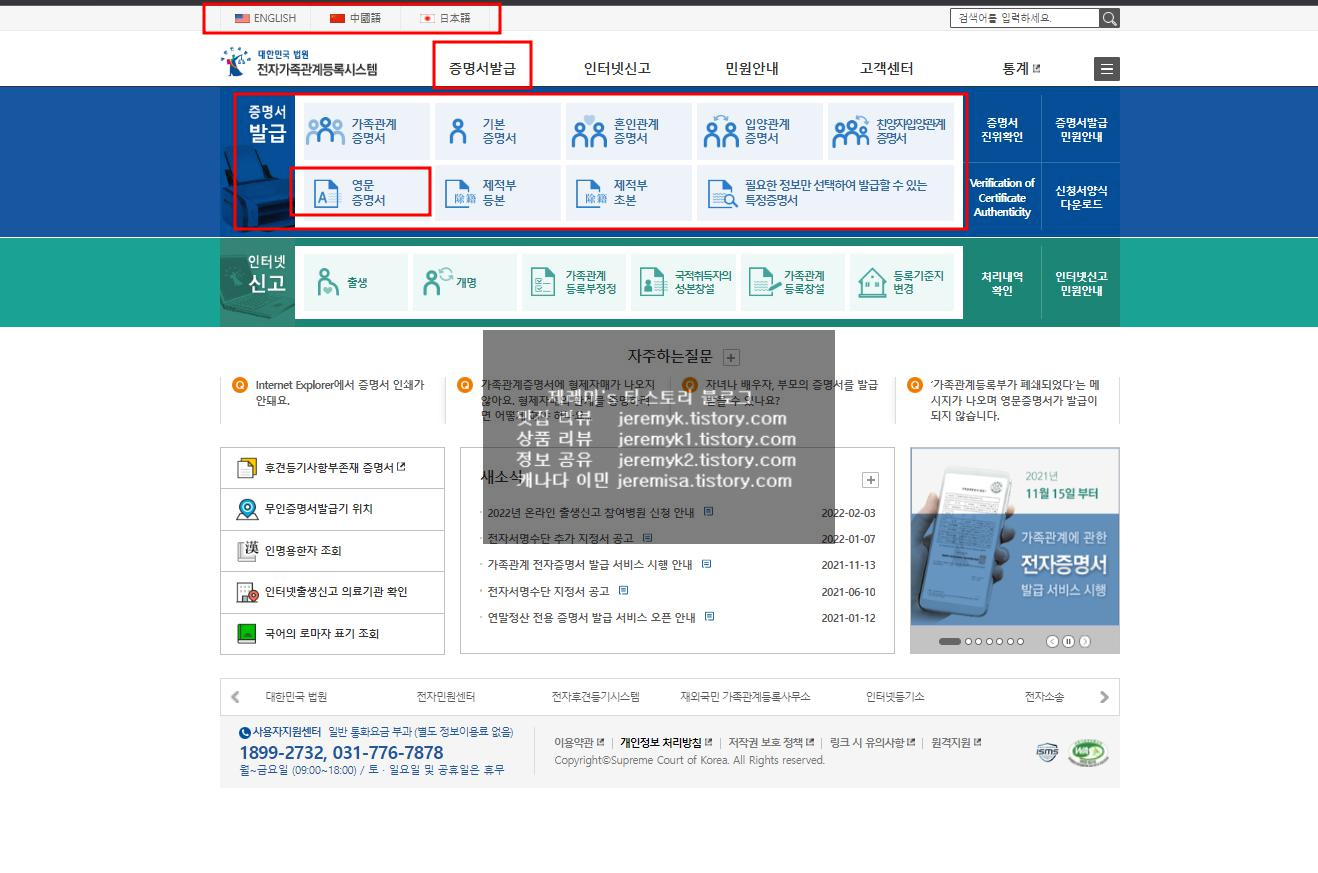Open 처리내역 확인 button
The image size is (1318, 873).
coord(1001,283)
